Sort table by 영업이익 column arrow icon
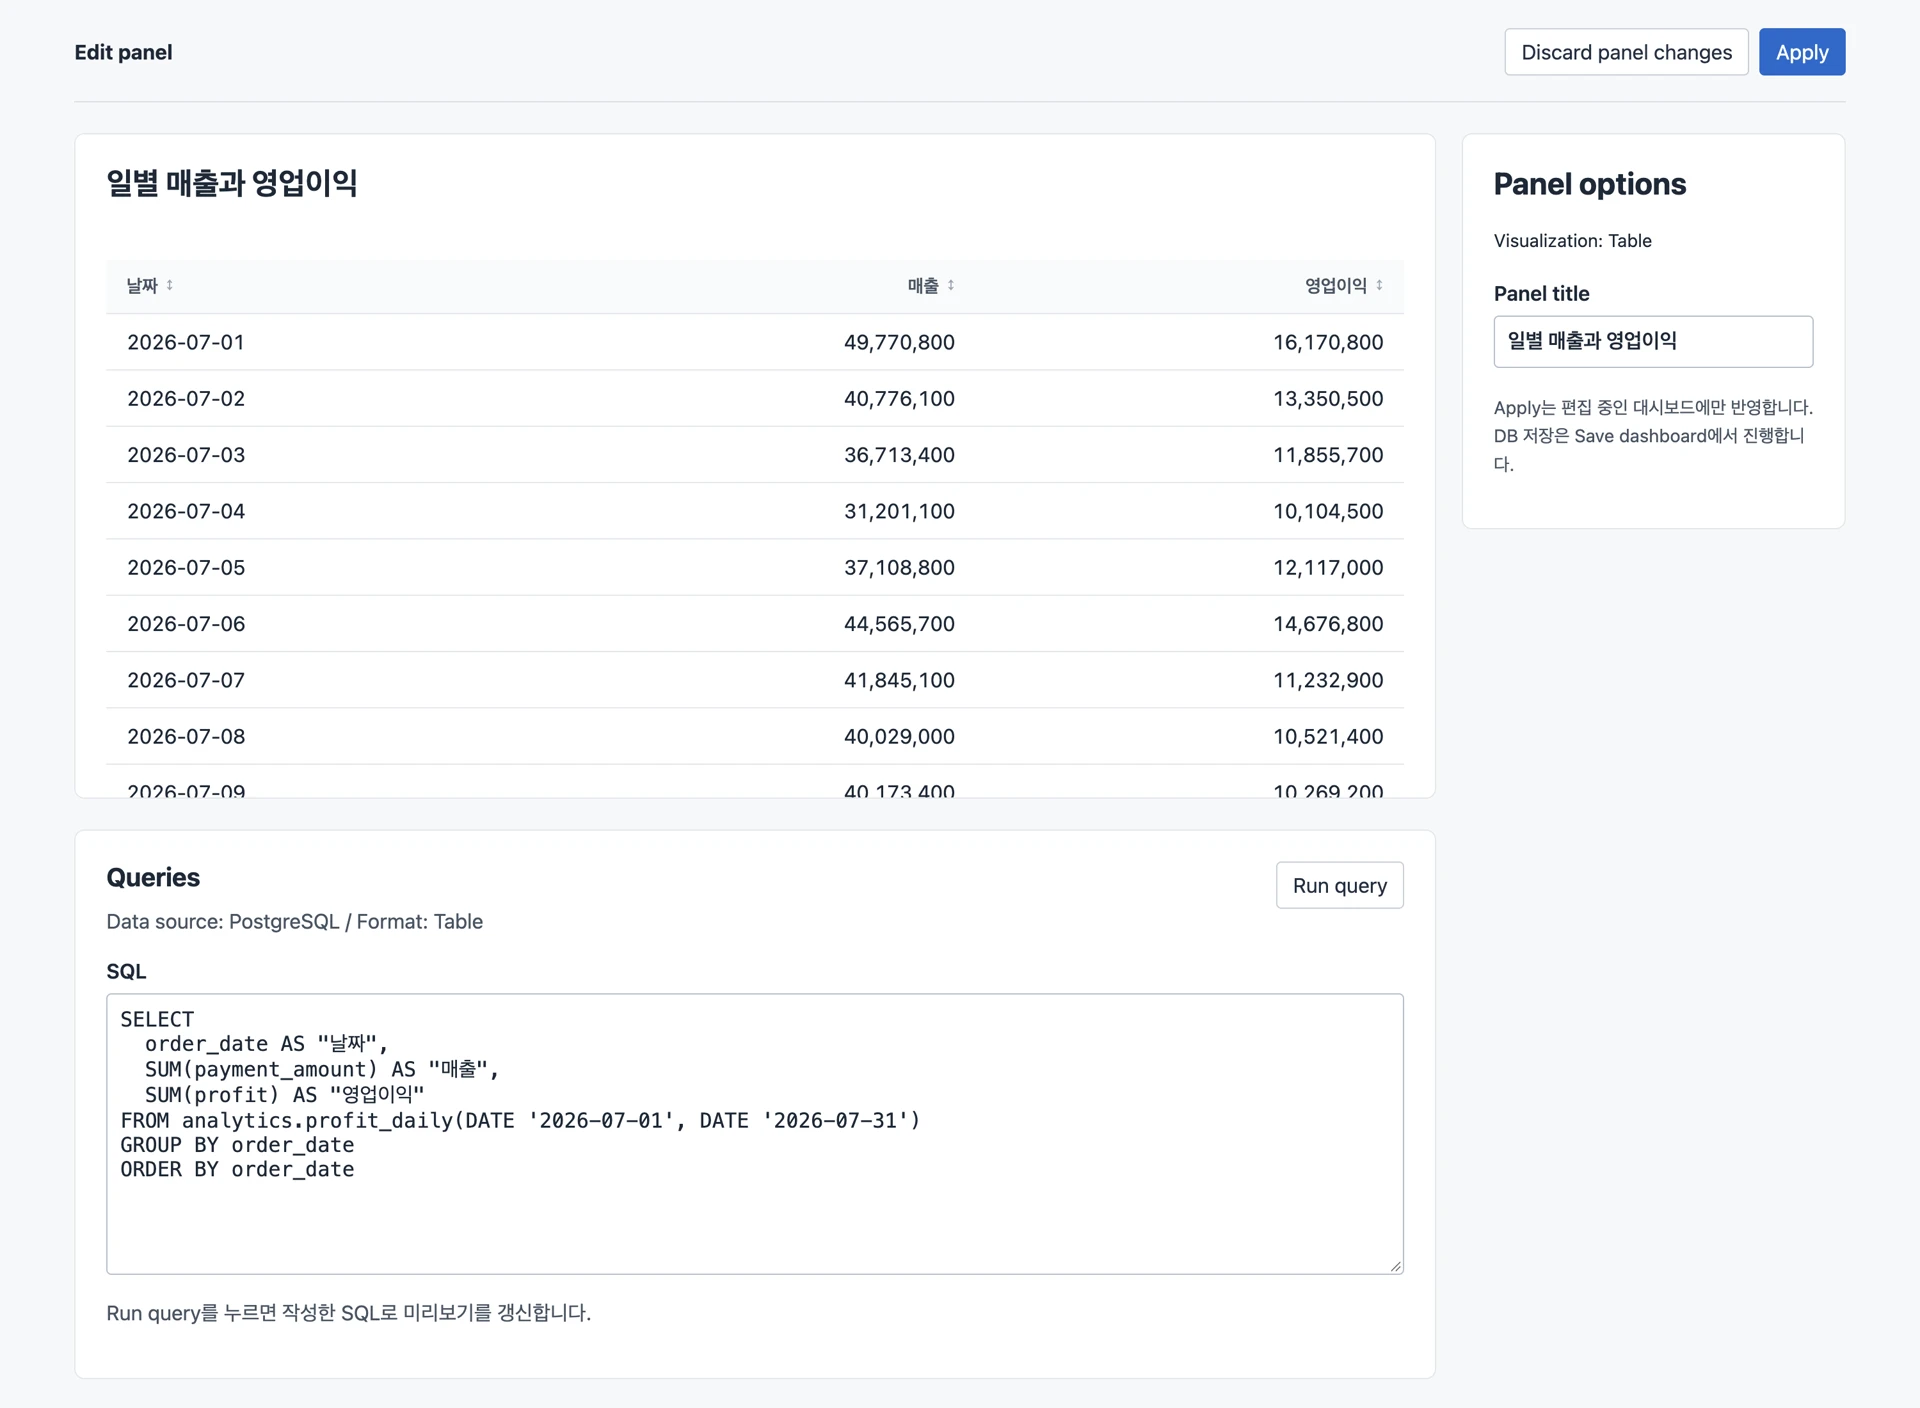Screen dimensions: 1920x1408 (x=1379, y=286)
